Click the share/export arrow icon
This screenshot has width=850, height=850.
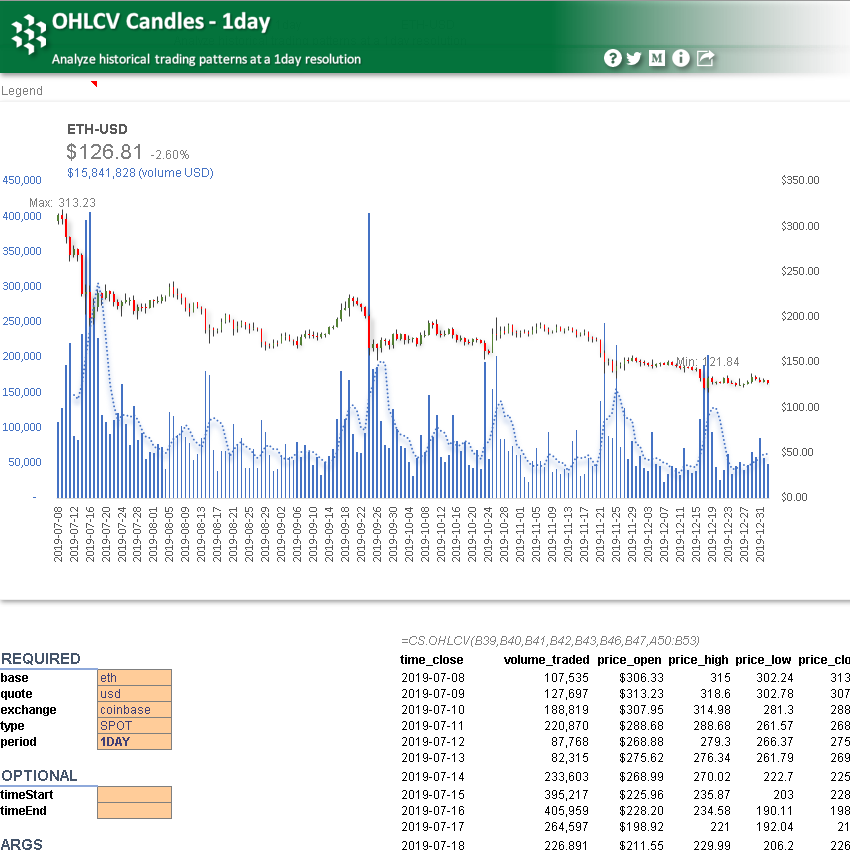click(x=705, y=58)
